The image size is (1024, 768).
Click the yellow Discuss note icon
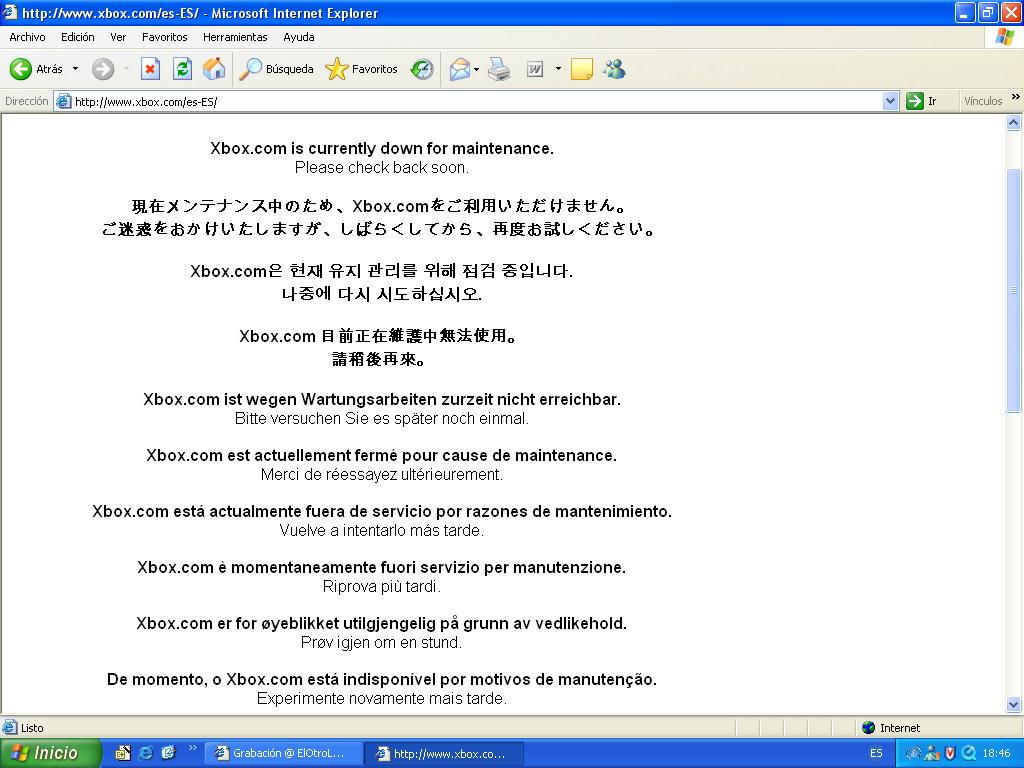pyautogui.click(x=581, y=69)
